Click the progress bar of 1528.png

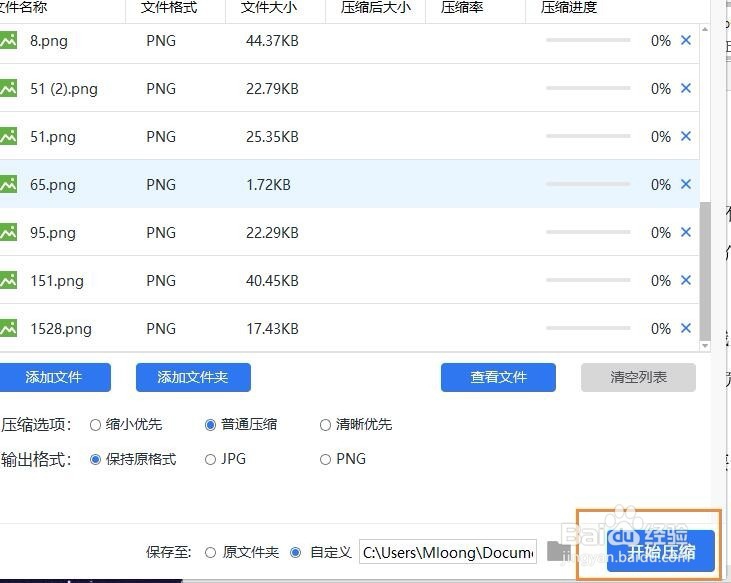point(588,329)
